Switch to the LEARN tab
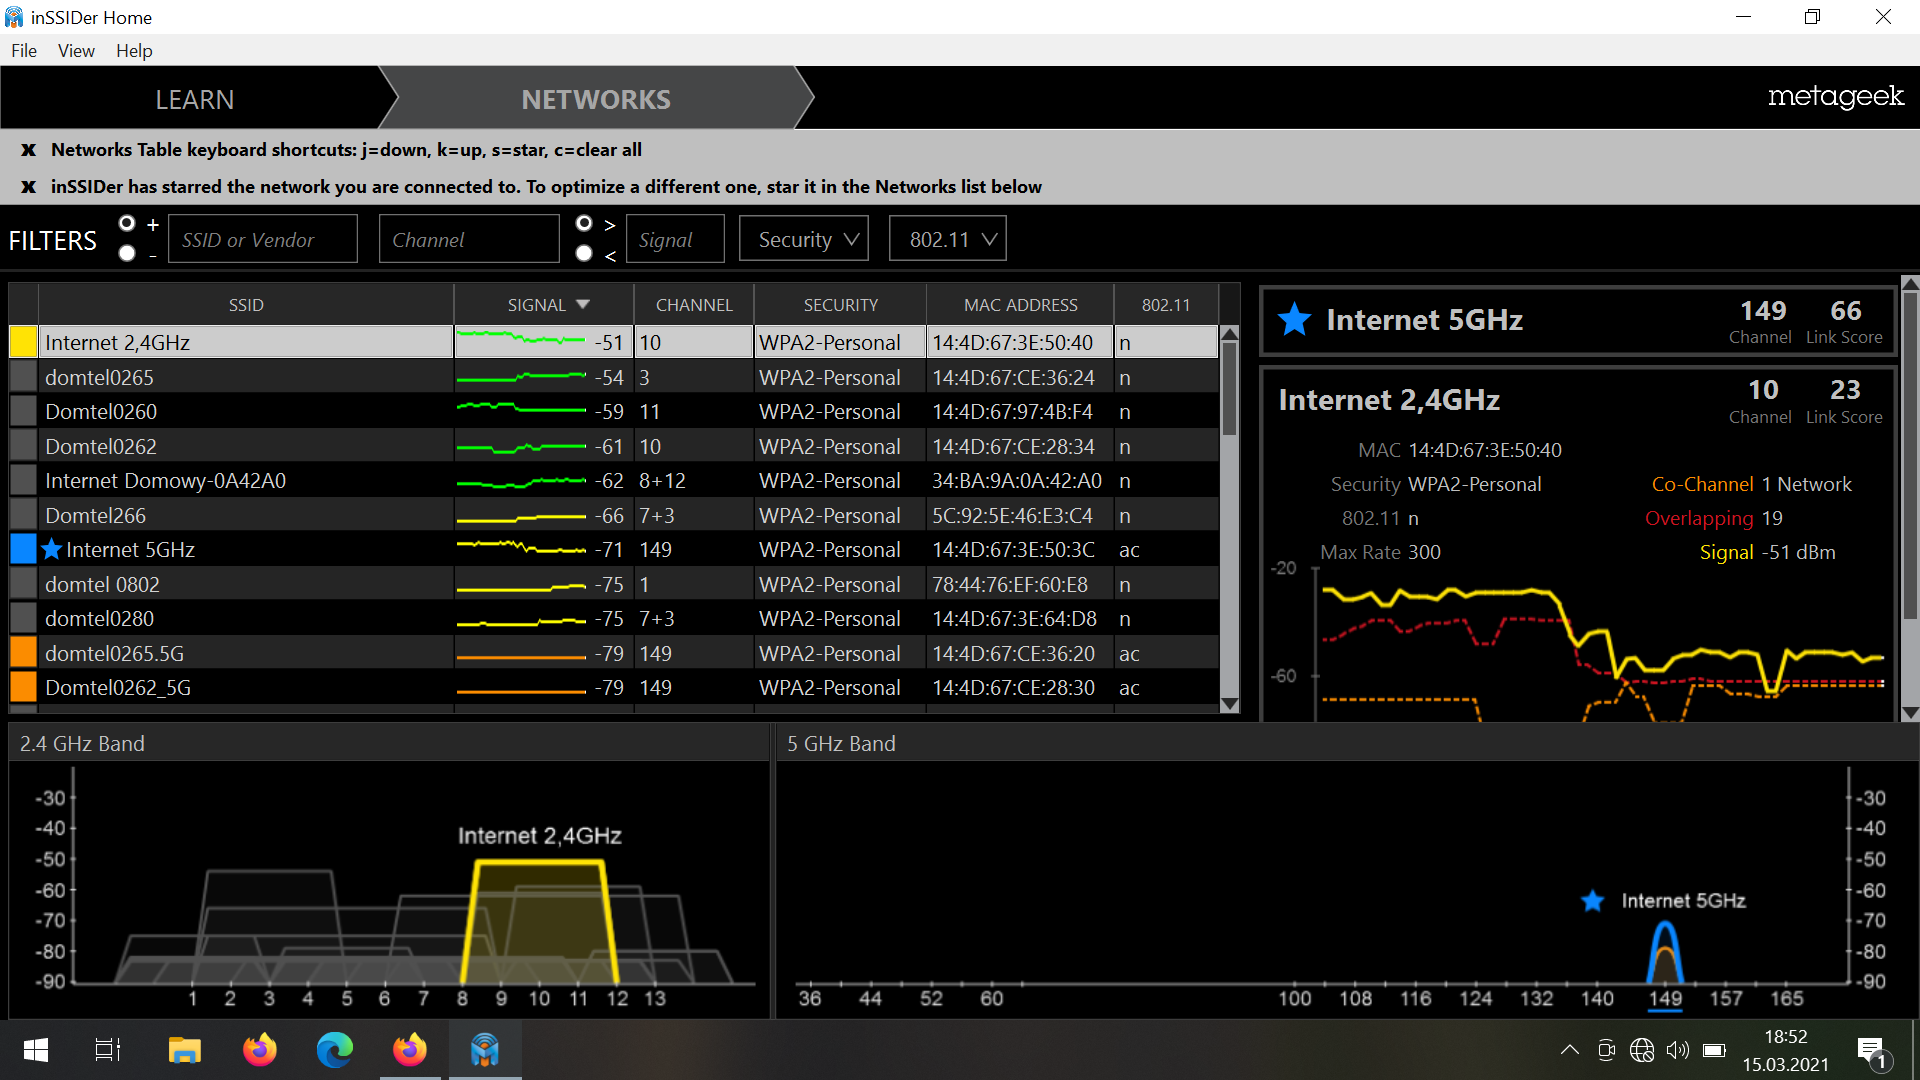1920x1080 pixels. point(195,99)
